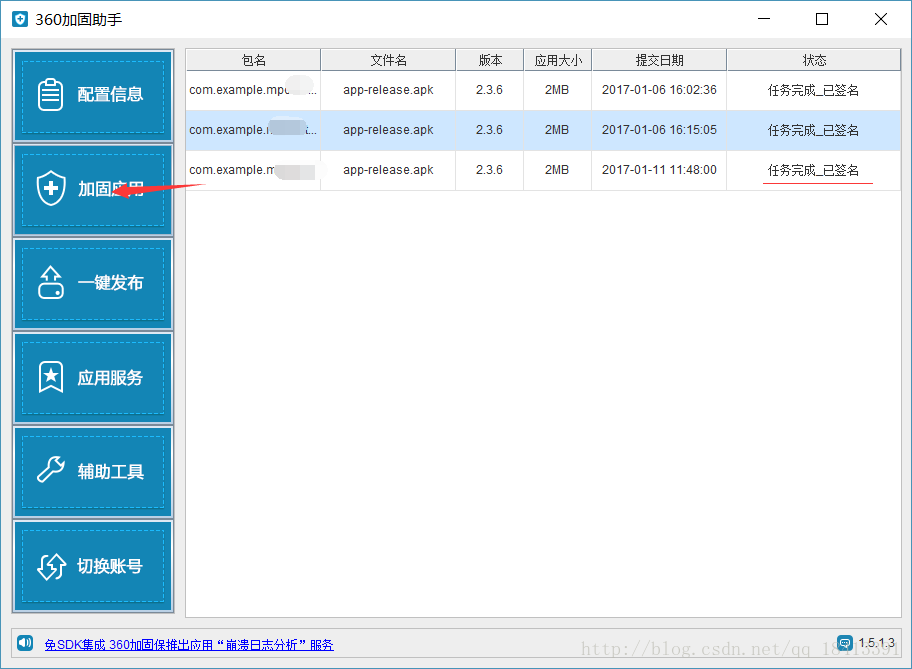Click 任务完成_已签名 status in the 11:48:00 row
The height and width of the screenshot is (669, 912).
tap(813, 170)
